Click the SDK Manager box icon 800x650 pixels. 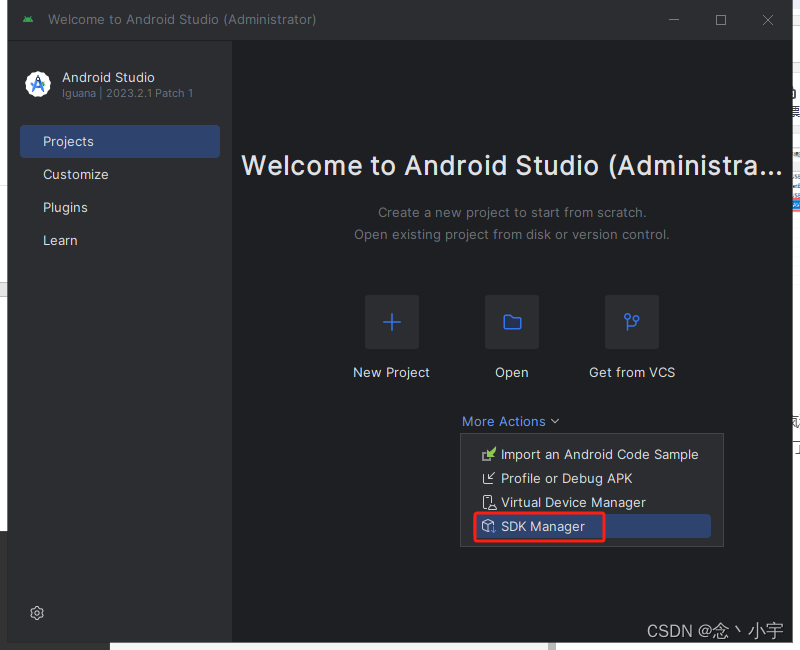click(489, 526)
